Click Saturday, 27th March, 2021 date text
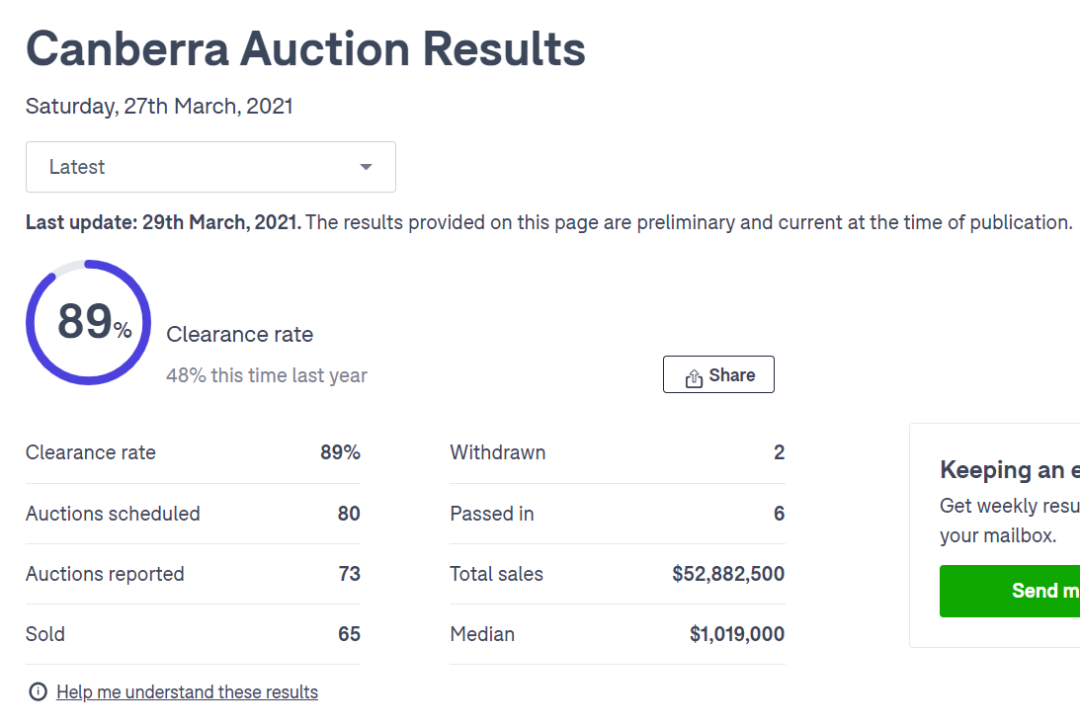The width and height of the screenshot is (1080, 727). [159, 106]
